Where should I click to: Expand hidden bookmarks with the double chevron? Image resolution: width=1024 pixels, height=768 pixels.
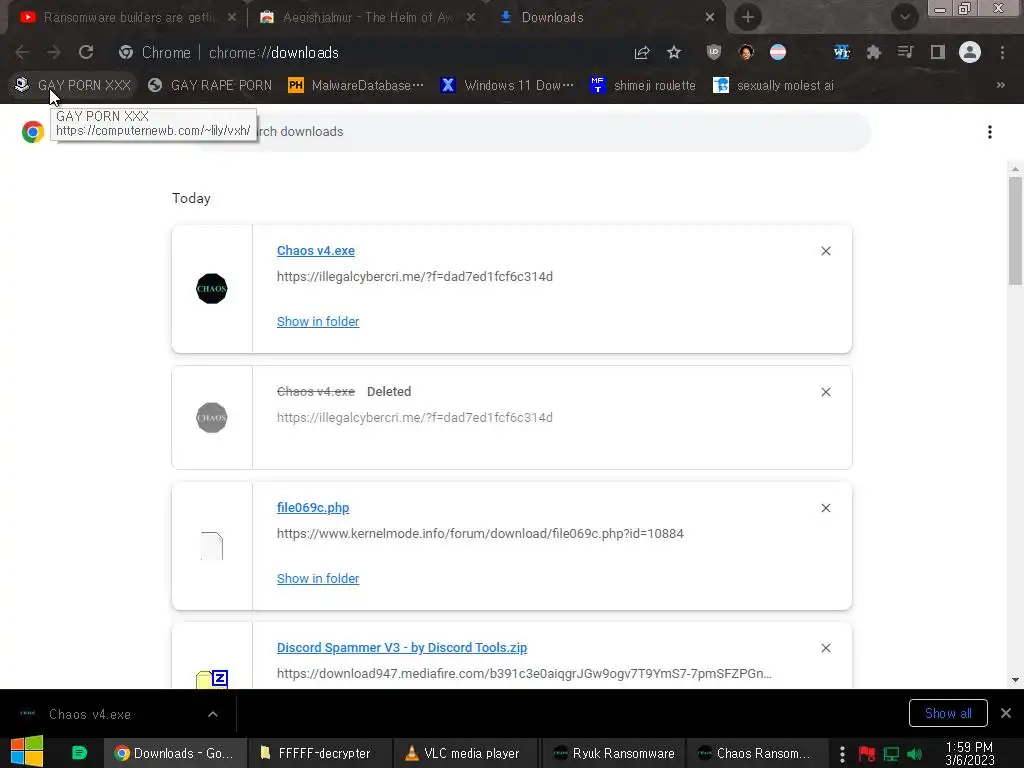coord(1000,86)
